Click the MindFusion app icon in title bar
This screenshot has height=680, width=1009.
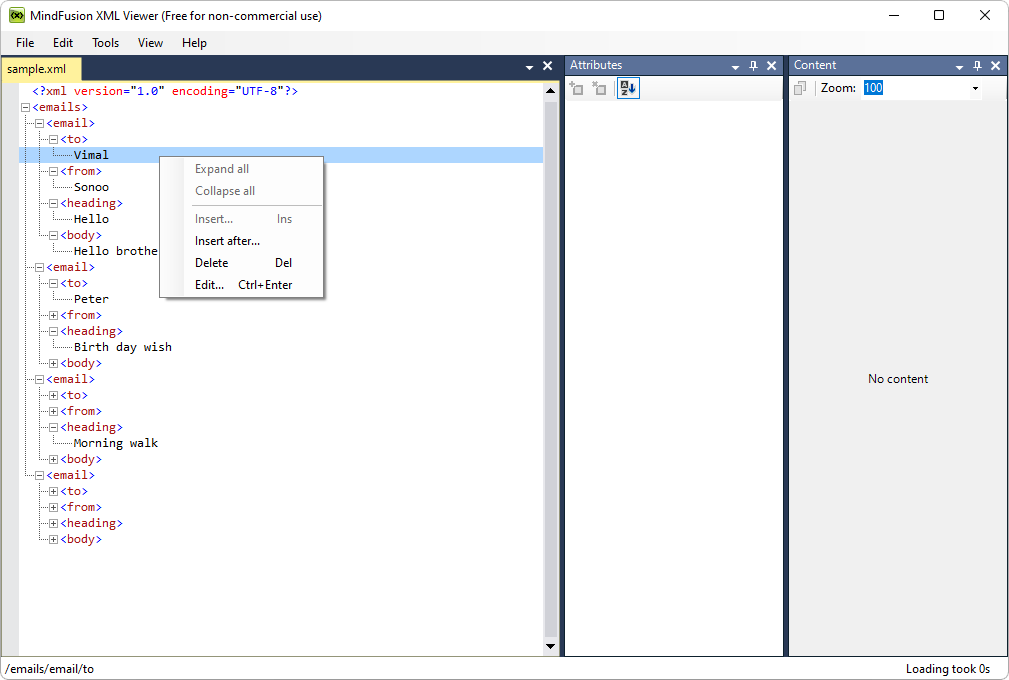click(x=16, y=15)
